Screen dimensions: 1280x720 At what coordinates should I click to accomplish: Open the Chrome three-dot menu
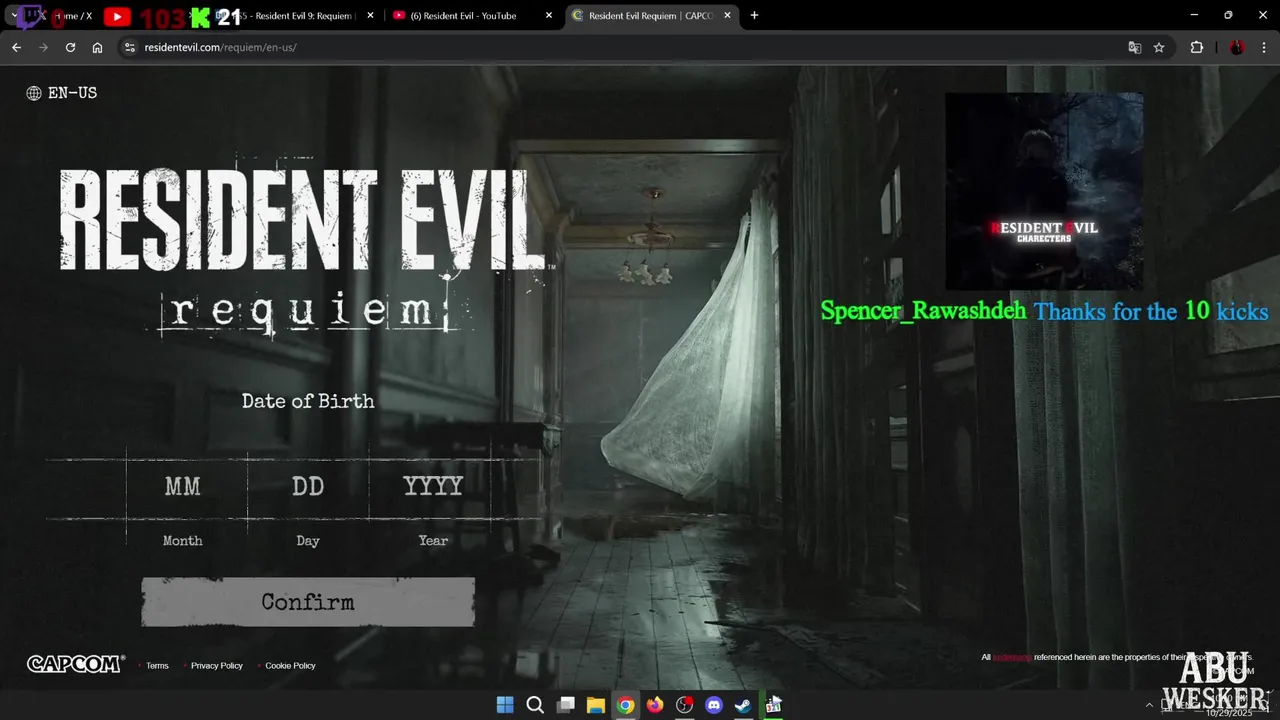(1263, 47)
